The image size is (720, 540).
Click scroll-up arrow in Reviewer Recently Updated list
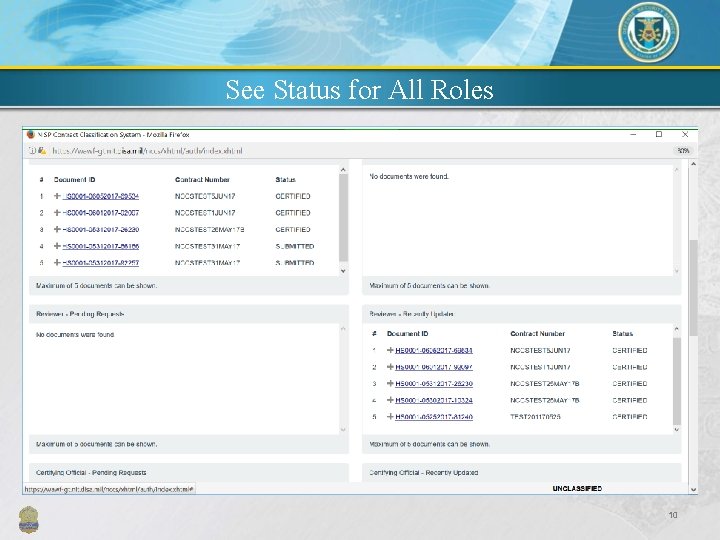pos(676,329)
